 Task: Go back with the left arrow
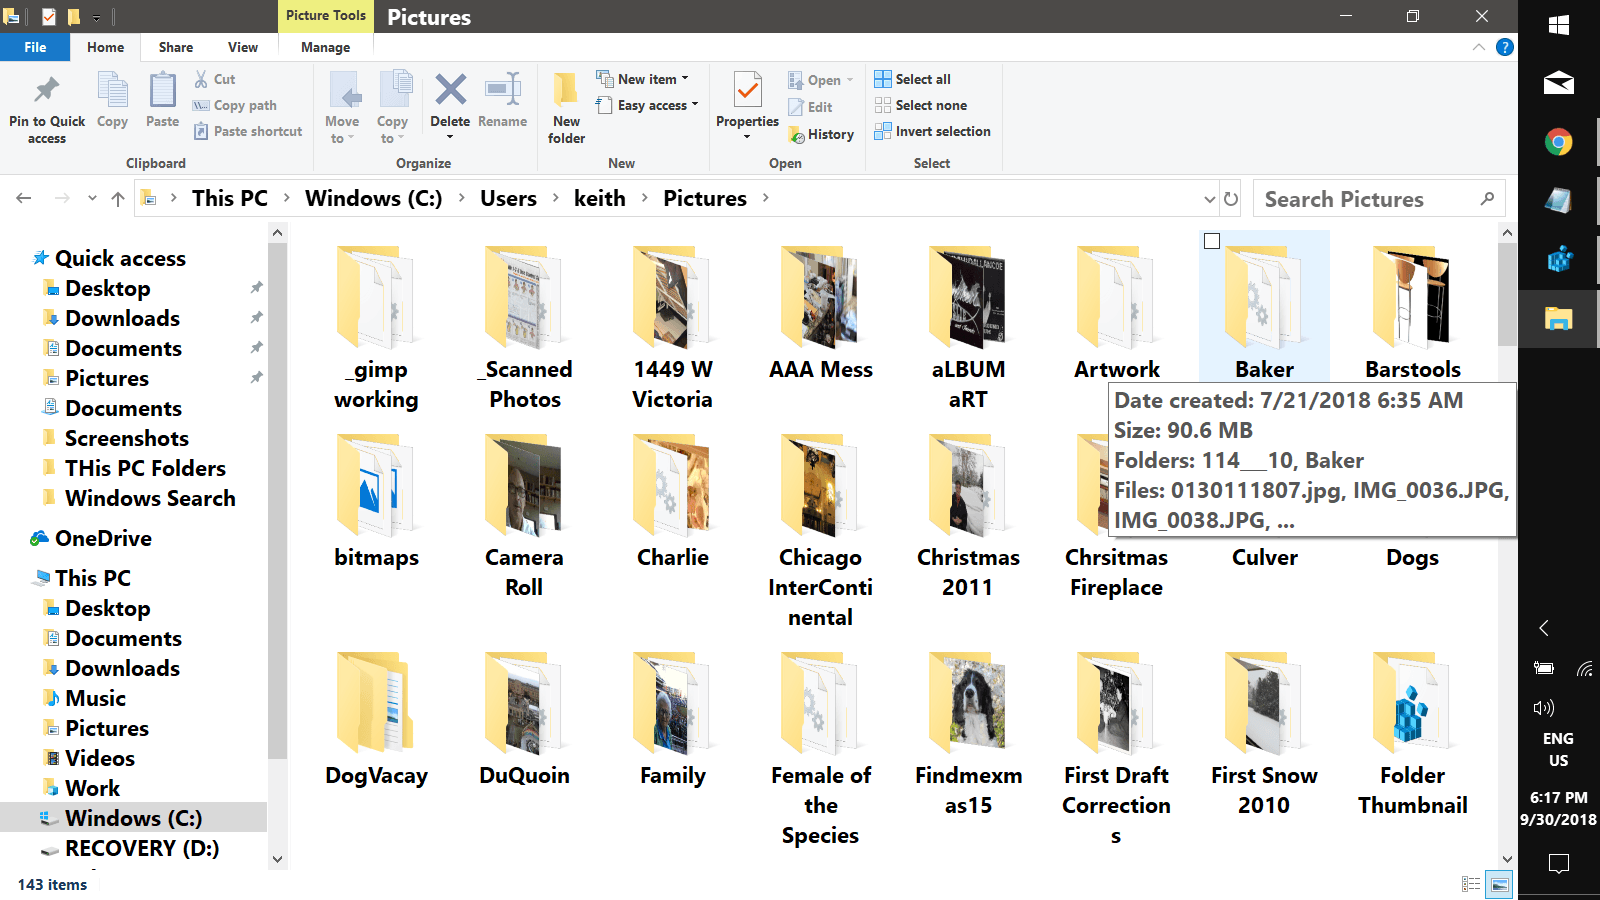pyautogui.click(x=24, y=199)
